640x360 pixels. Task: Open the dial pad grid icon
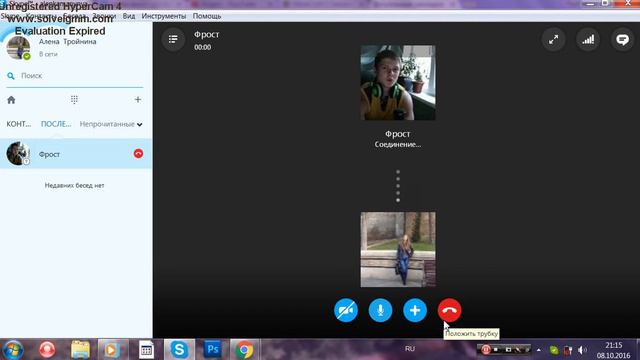tap(74, 100)
